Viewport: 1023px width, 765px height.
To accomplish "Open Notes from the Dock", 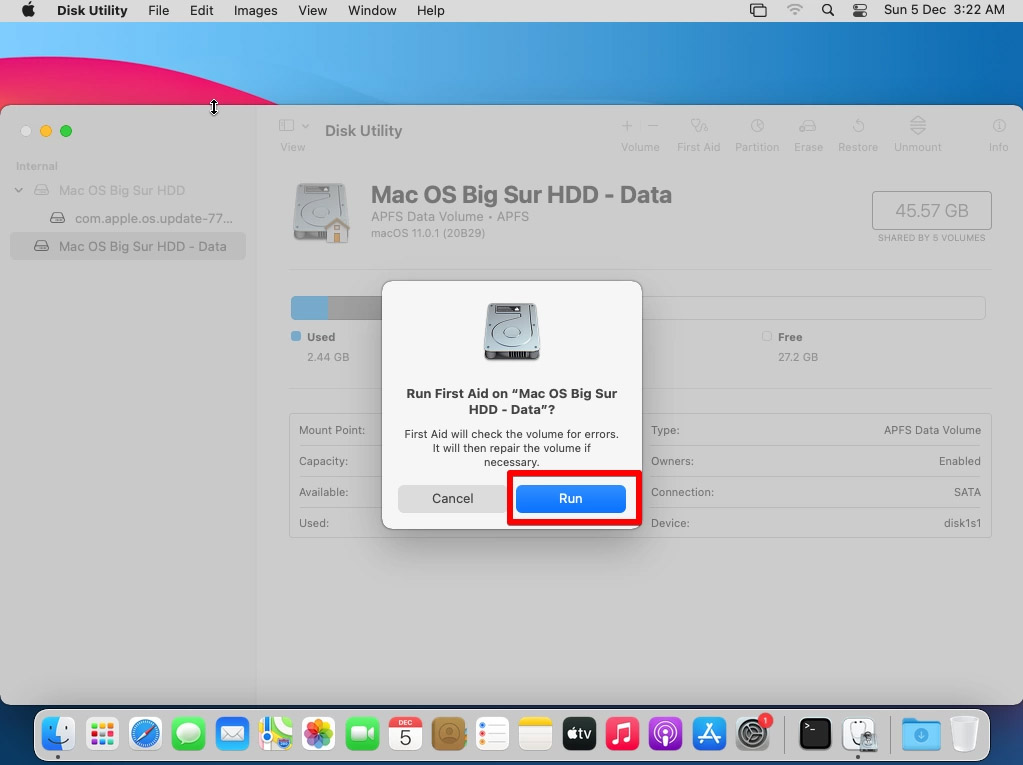I will coord(536,734).
